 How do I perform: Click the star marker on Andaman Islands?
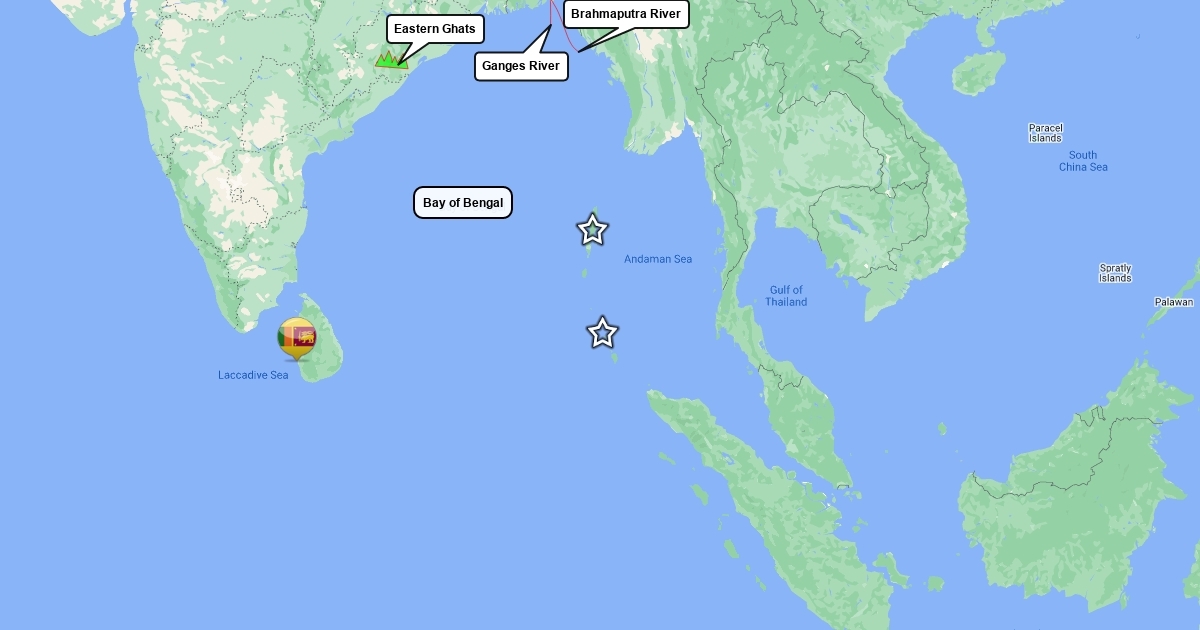592,230
